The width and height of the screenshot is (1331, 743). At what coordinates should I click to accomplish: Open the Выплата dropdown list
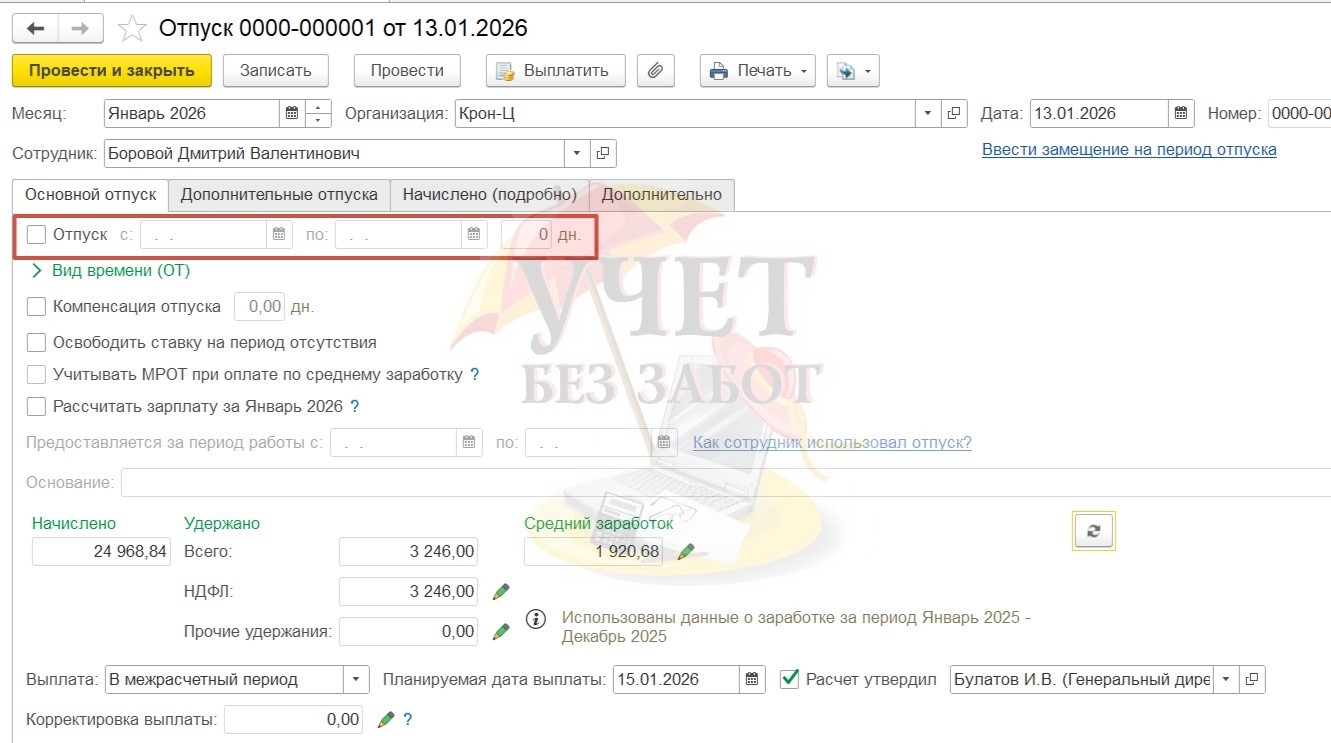[x=357, y=680]
